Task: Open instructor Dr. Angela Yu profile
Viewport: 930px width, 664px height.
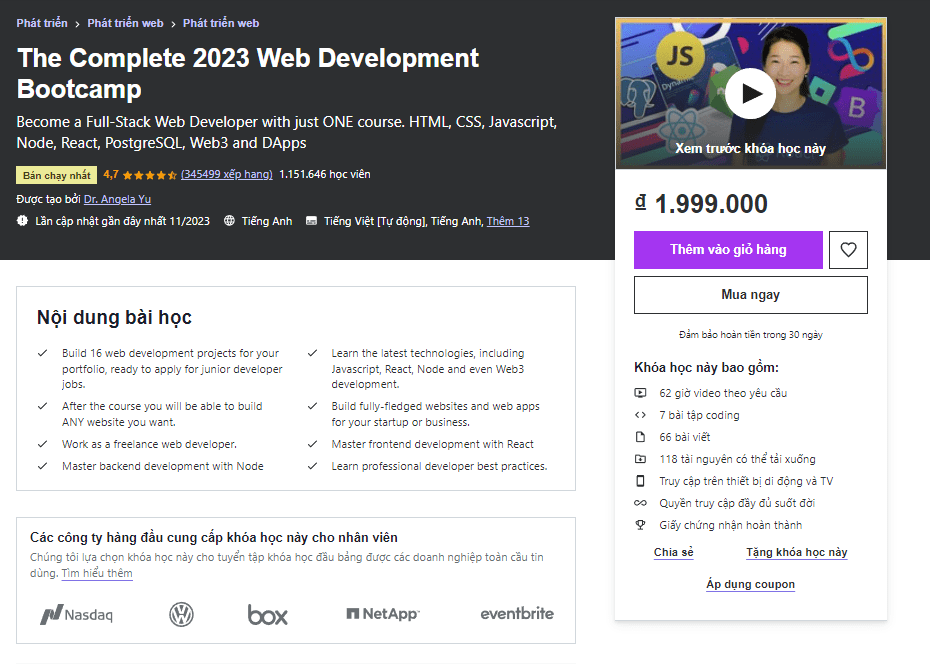Action: pos(117,199)
